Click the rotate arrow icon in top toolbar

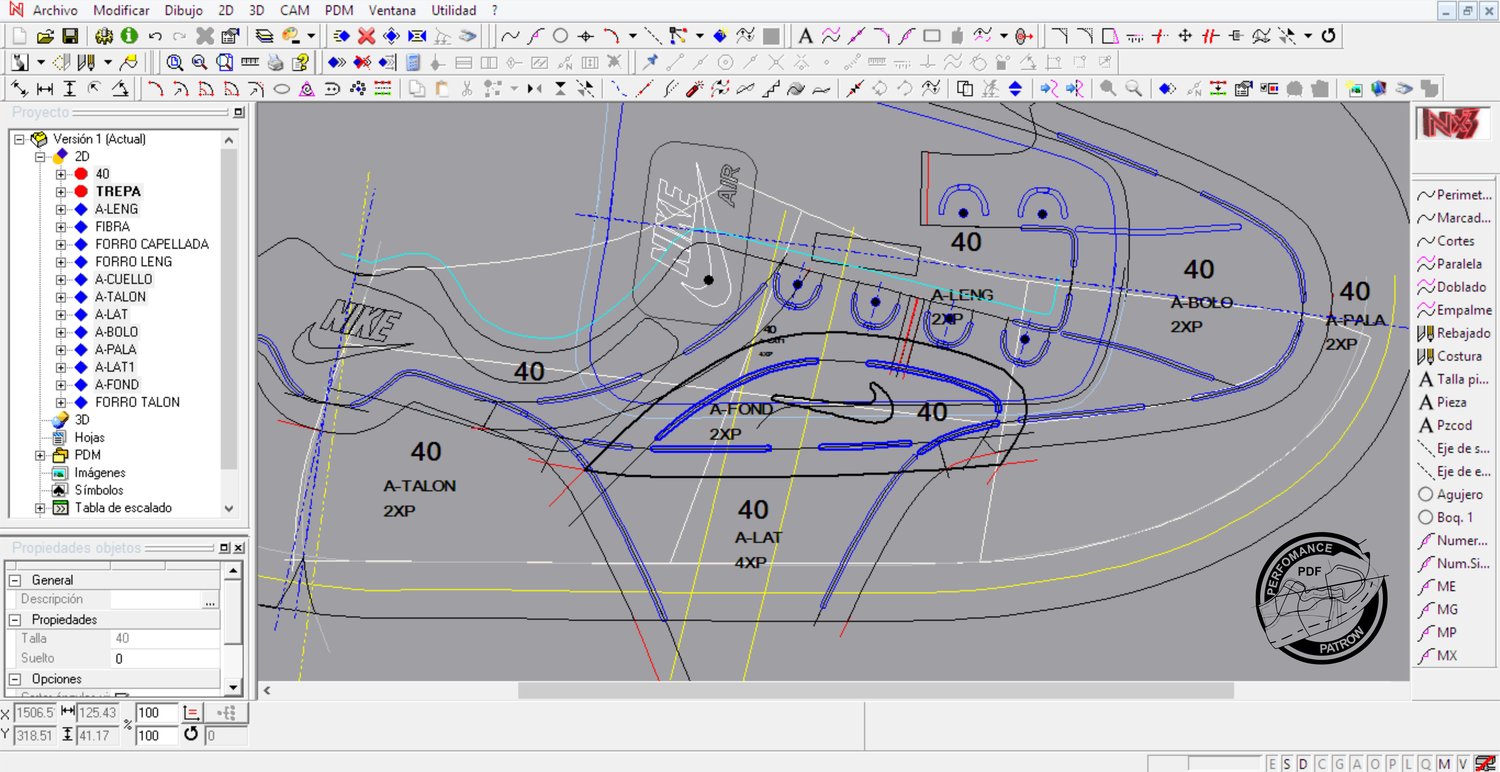(1328, 36)
